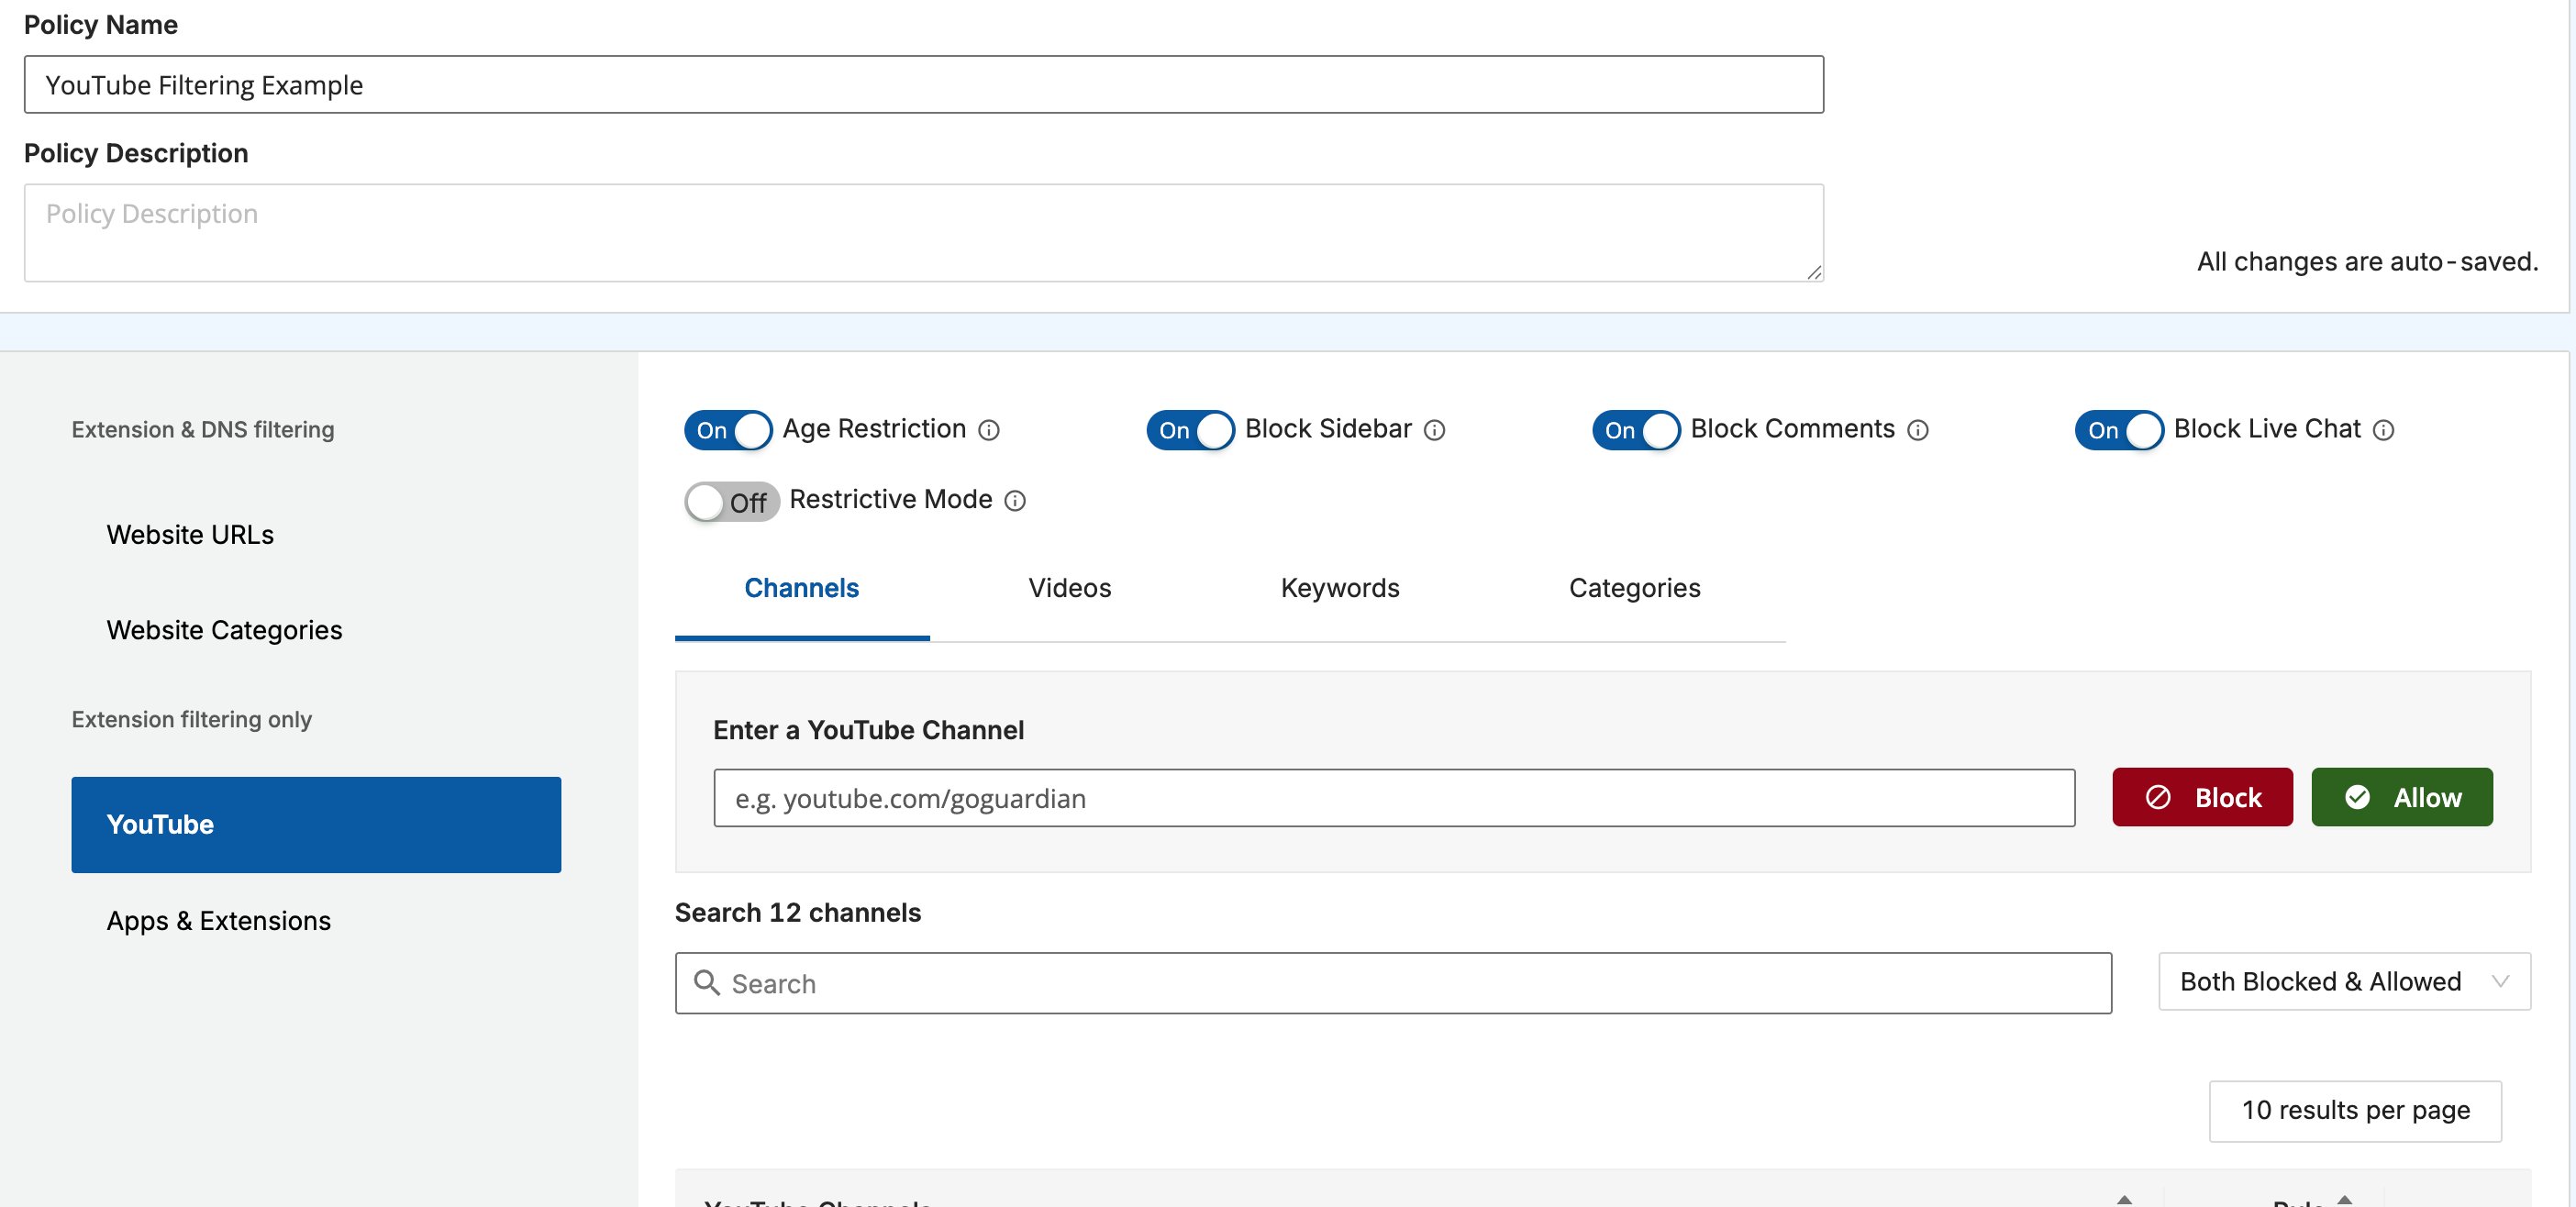Turn off the Block Sidebar toggle
The height and width of the screenshot is (1207, 2576).
coord(1190,430)
